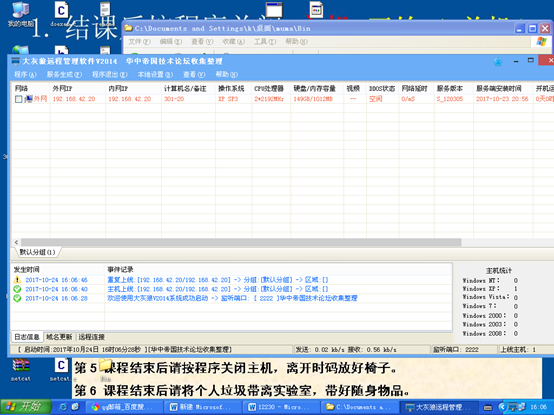Sort by the 内网IP column header
554x415 pixels.
point(134,88)
